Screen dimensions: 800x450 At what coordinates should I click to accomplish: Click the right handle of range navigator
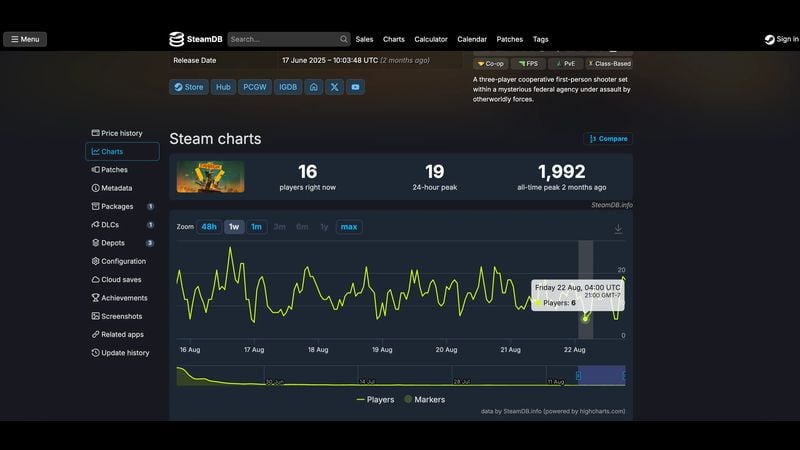click(625, 375)
